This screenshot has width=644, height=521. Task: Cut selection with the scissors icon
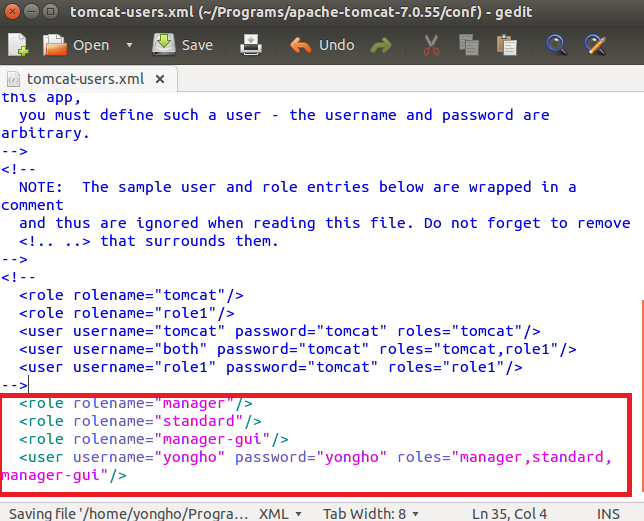tap(431, 45)
